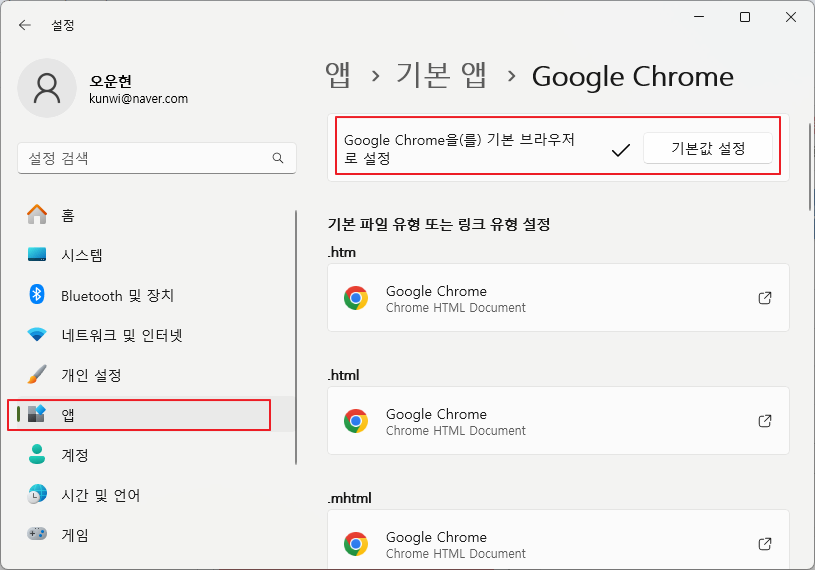Click the sidebar navigation scrollbar
Viewport: 815px width, 570px height.
(x=296, y=338)
